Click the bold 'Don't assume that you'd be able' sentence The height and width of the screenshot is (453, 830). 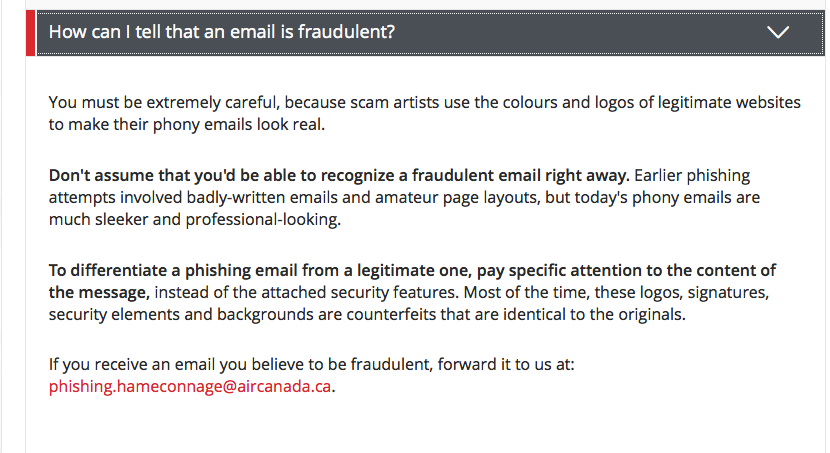(339, 175)
